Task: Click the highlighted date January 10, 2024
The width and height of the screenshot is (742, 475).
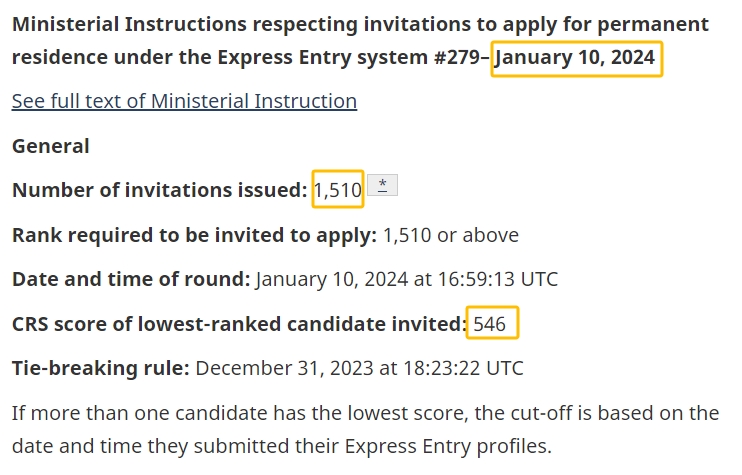Action: pos(577,58)
